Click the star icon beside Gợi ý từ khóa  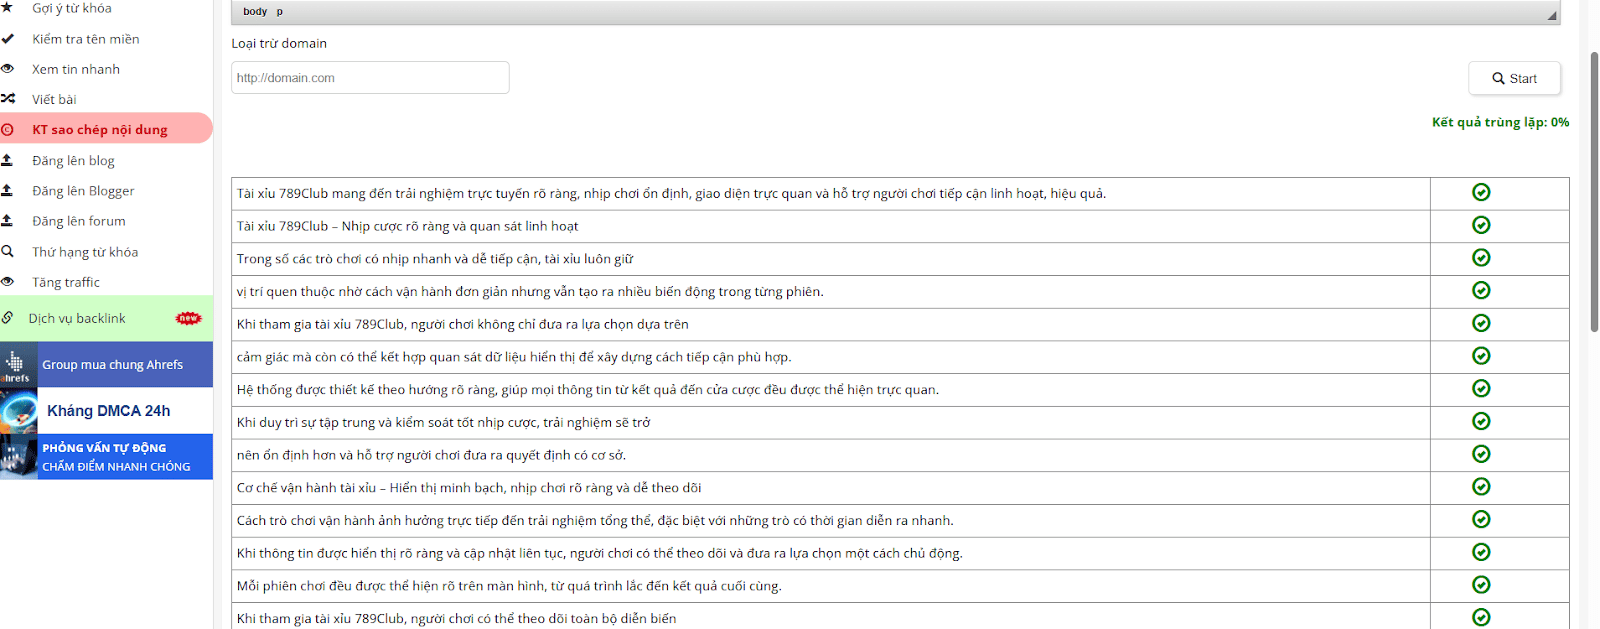pos(7,8)
